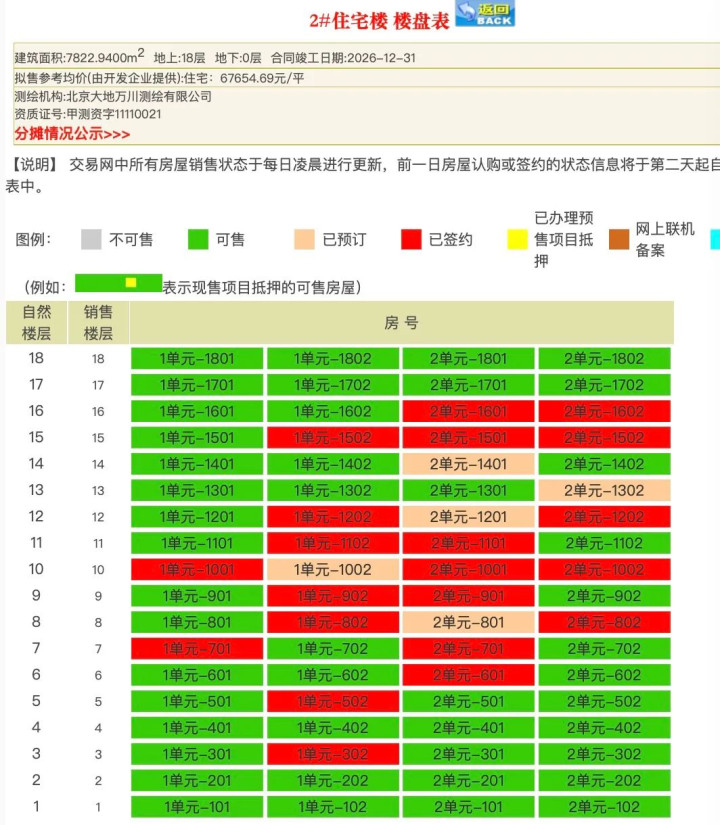
Task: Open room 1单元-901
Action: [x=197, y=596]
